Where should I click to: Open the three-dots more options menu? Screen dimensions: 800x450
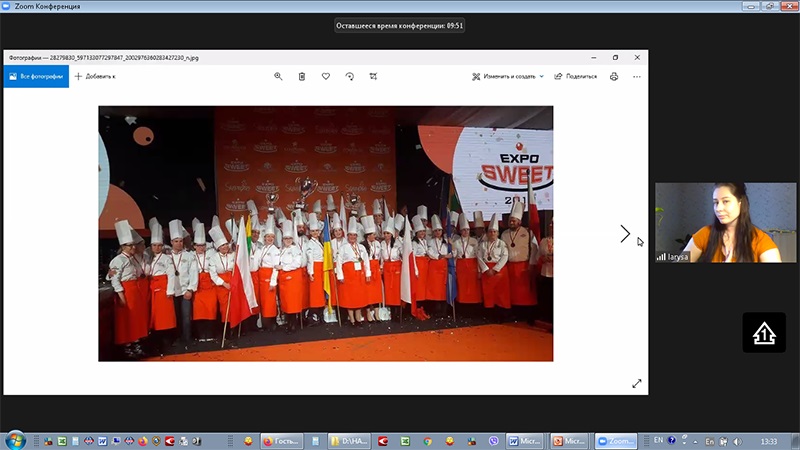click(x=637, y=76)
